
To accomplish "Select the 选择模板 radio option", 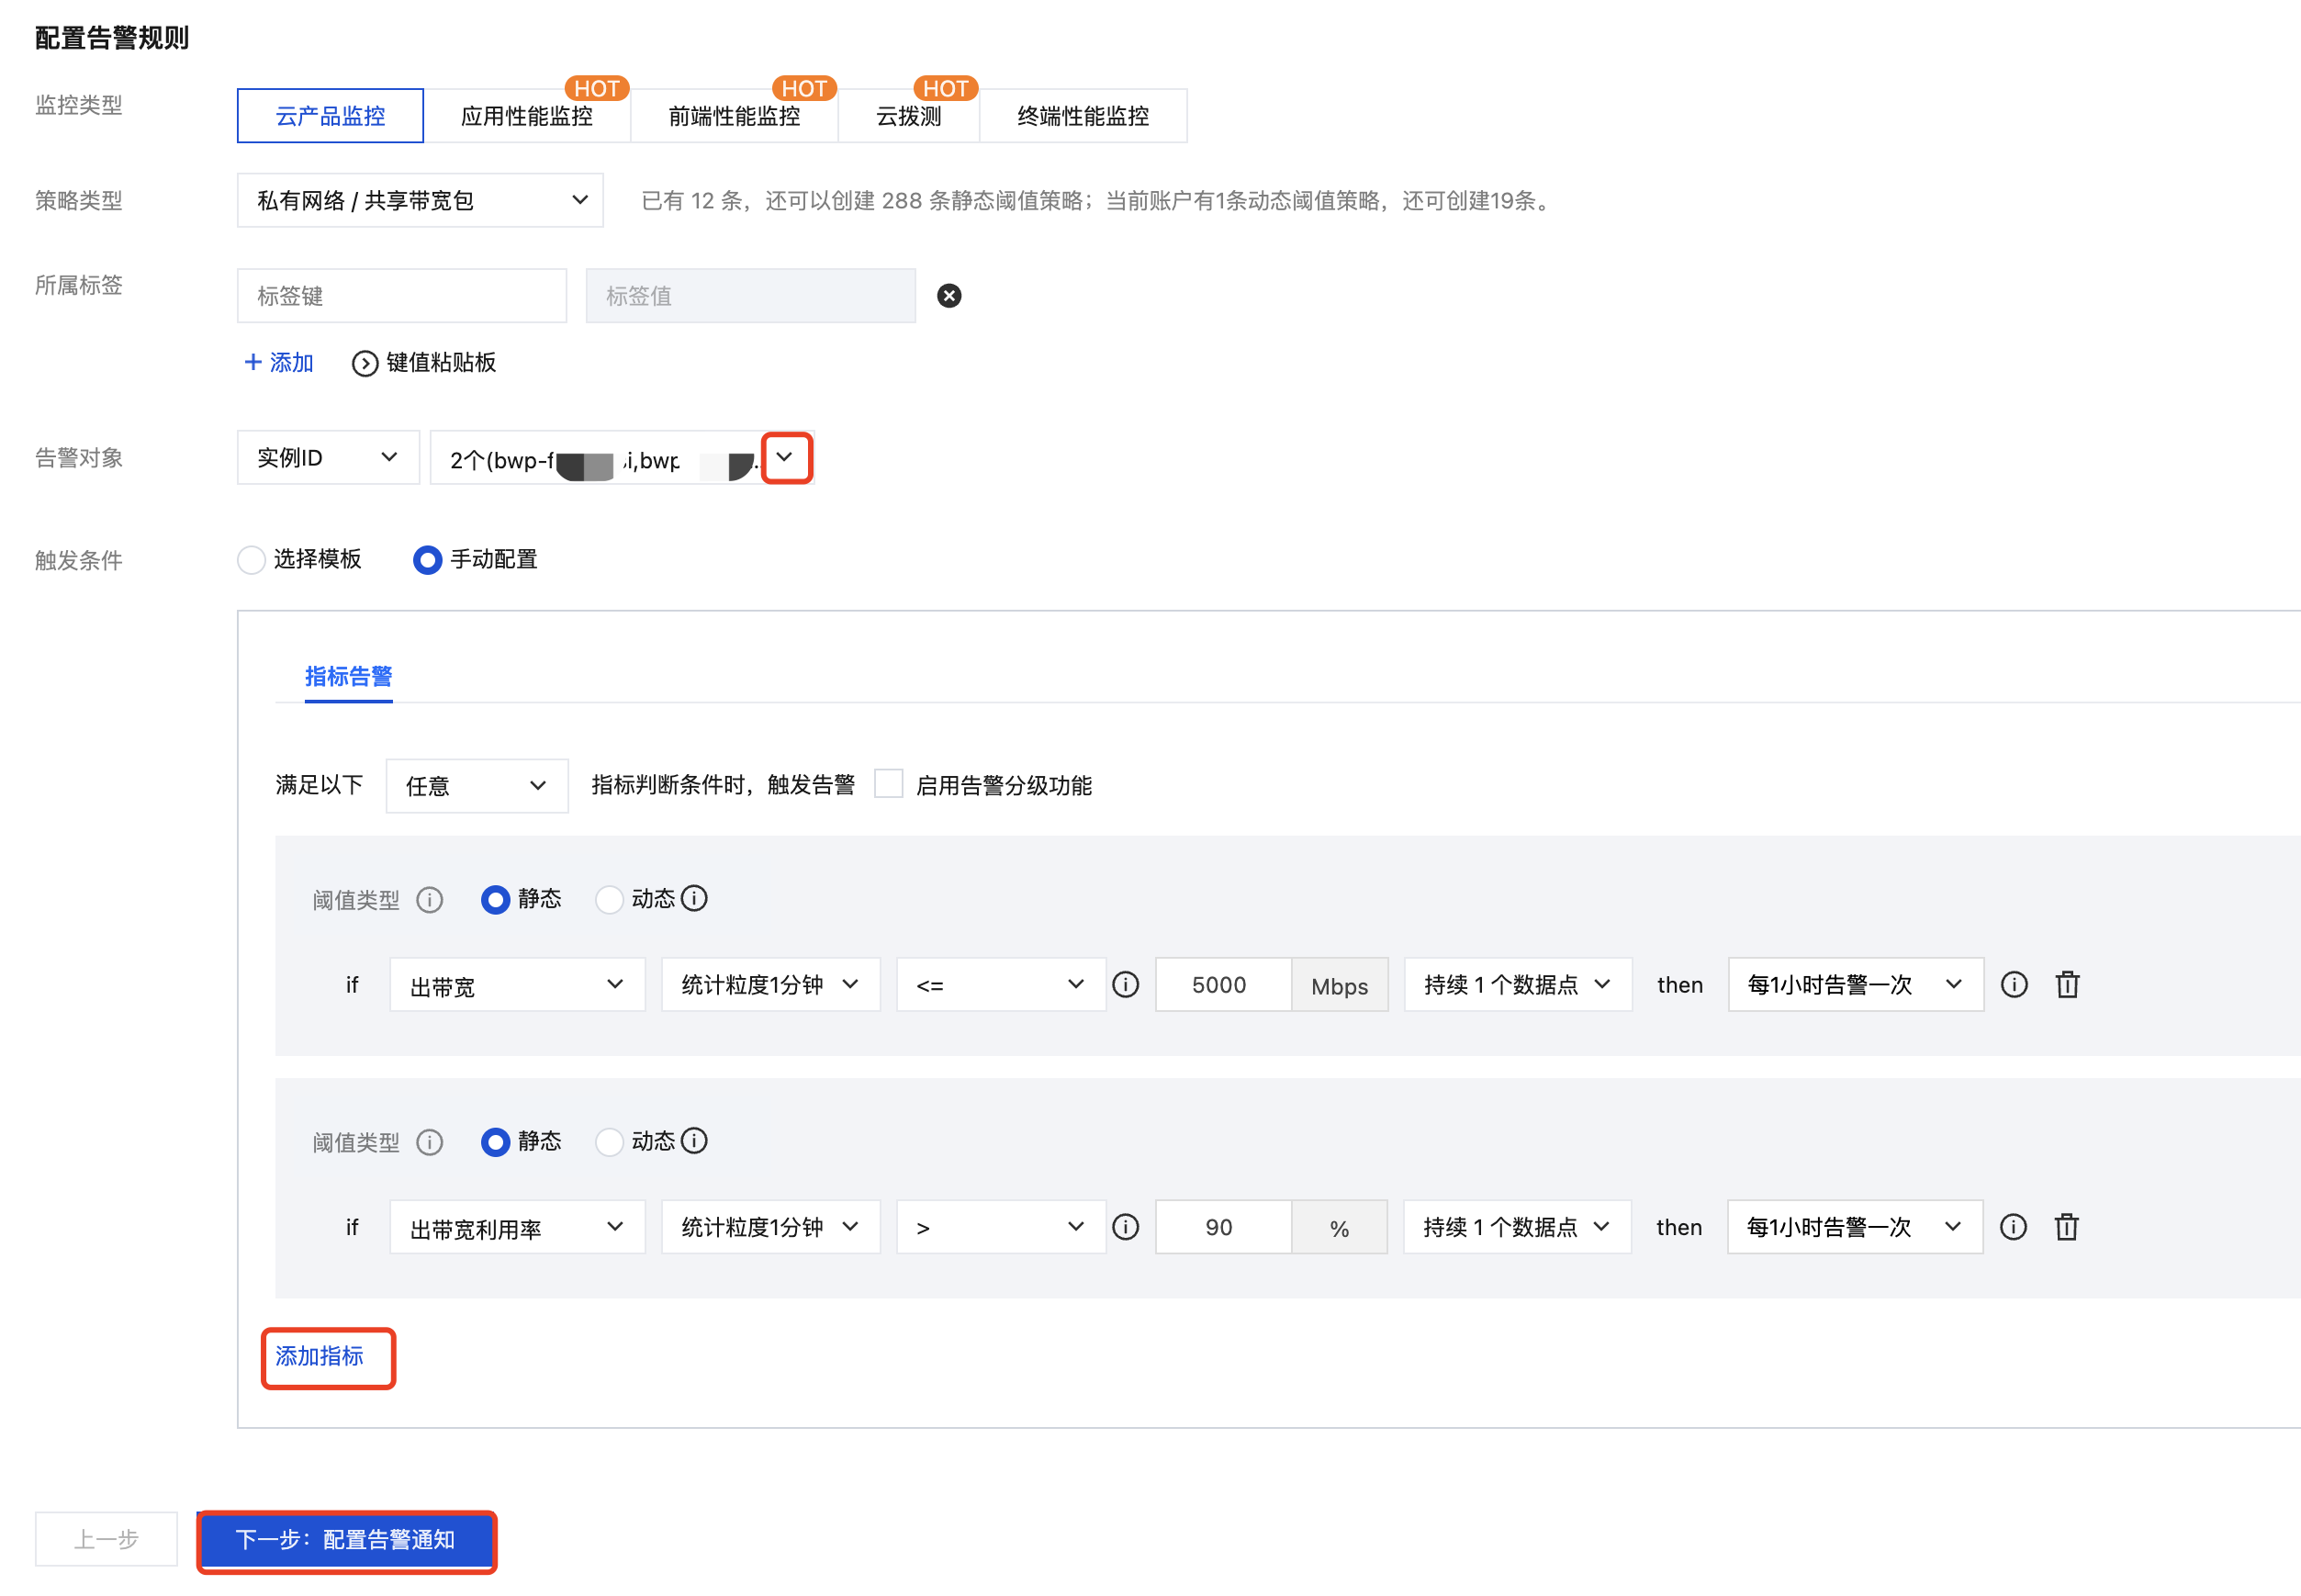I will tap(252, 560).
